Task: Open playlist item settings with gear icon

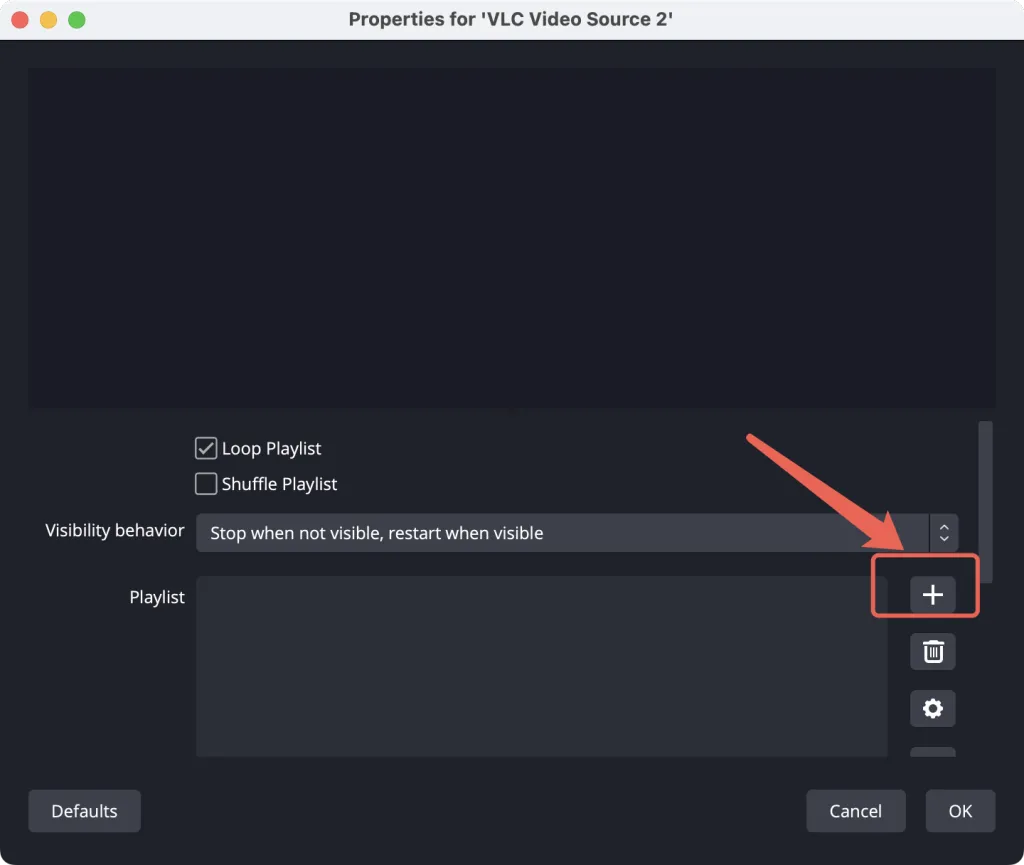Action: pyautogui.click(x=933, y=708)
